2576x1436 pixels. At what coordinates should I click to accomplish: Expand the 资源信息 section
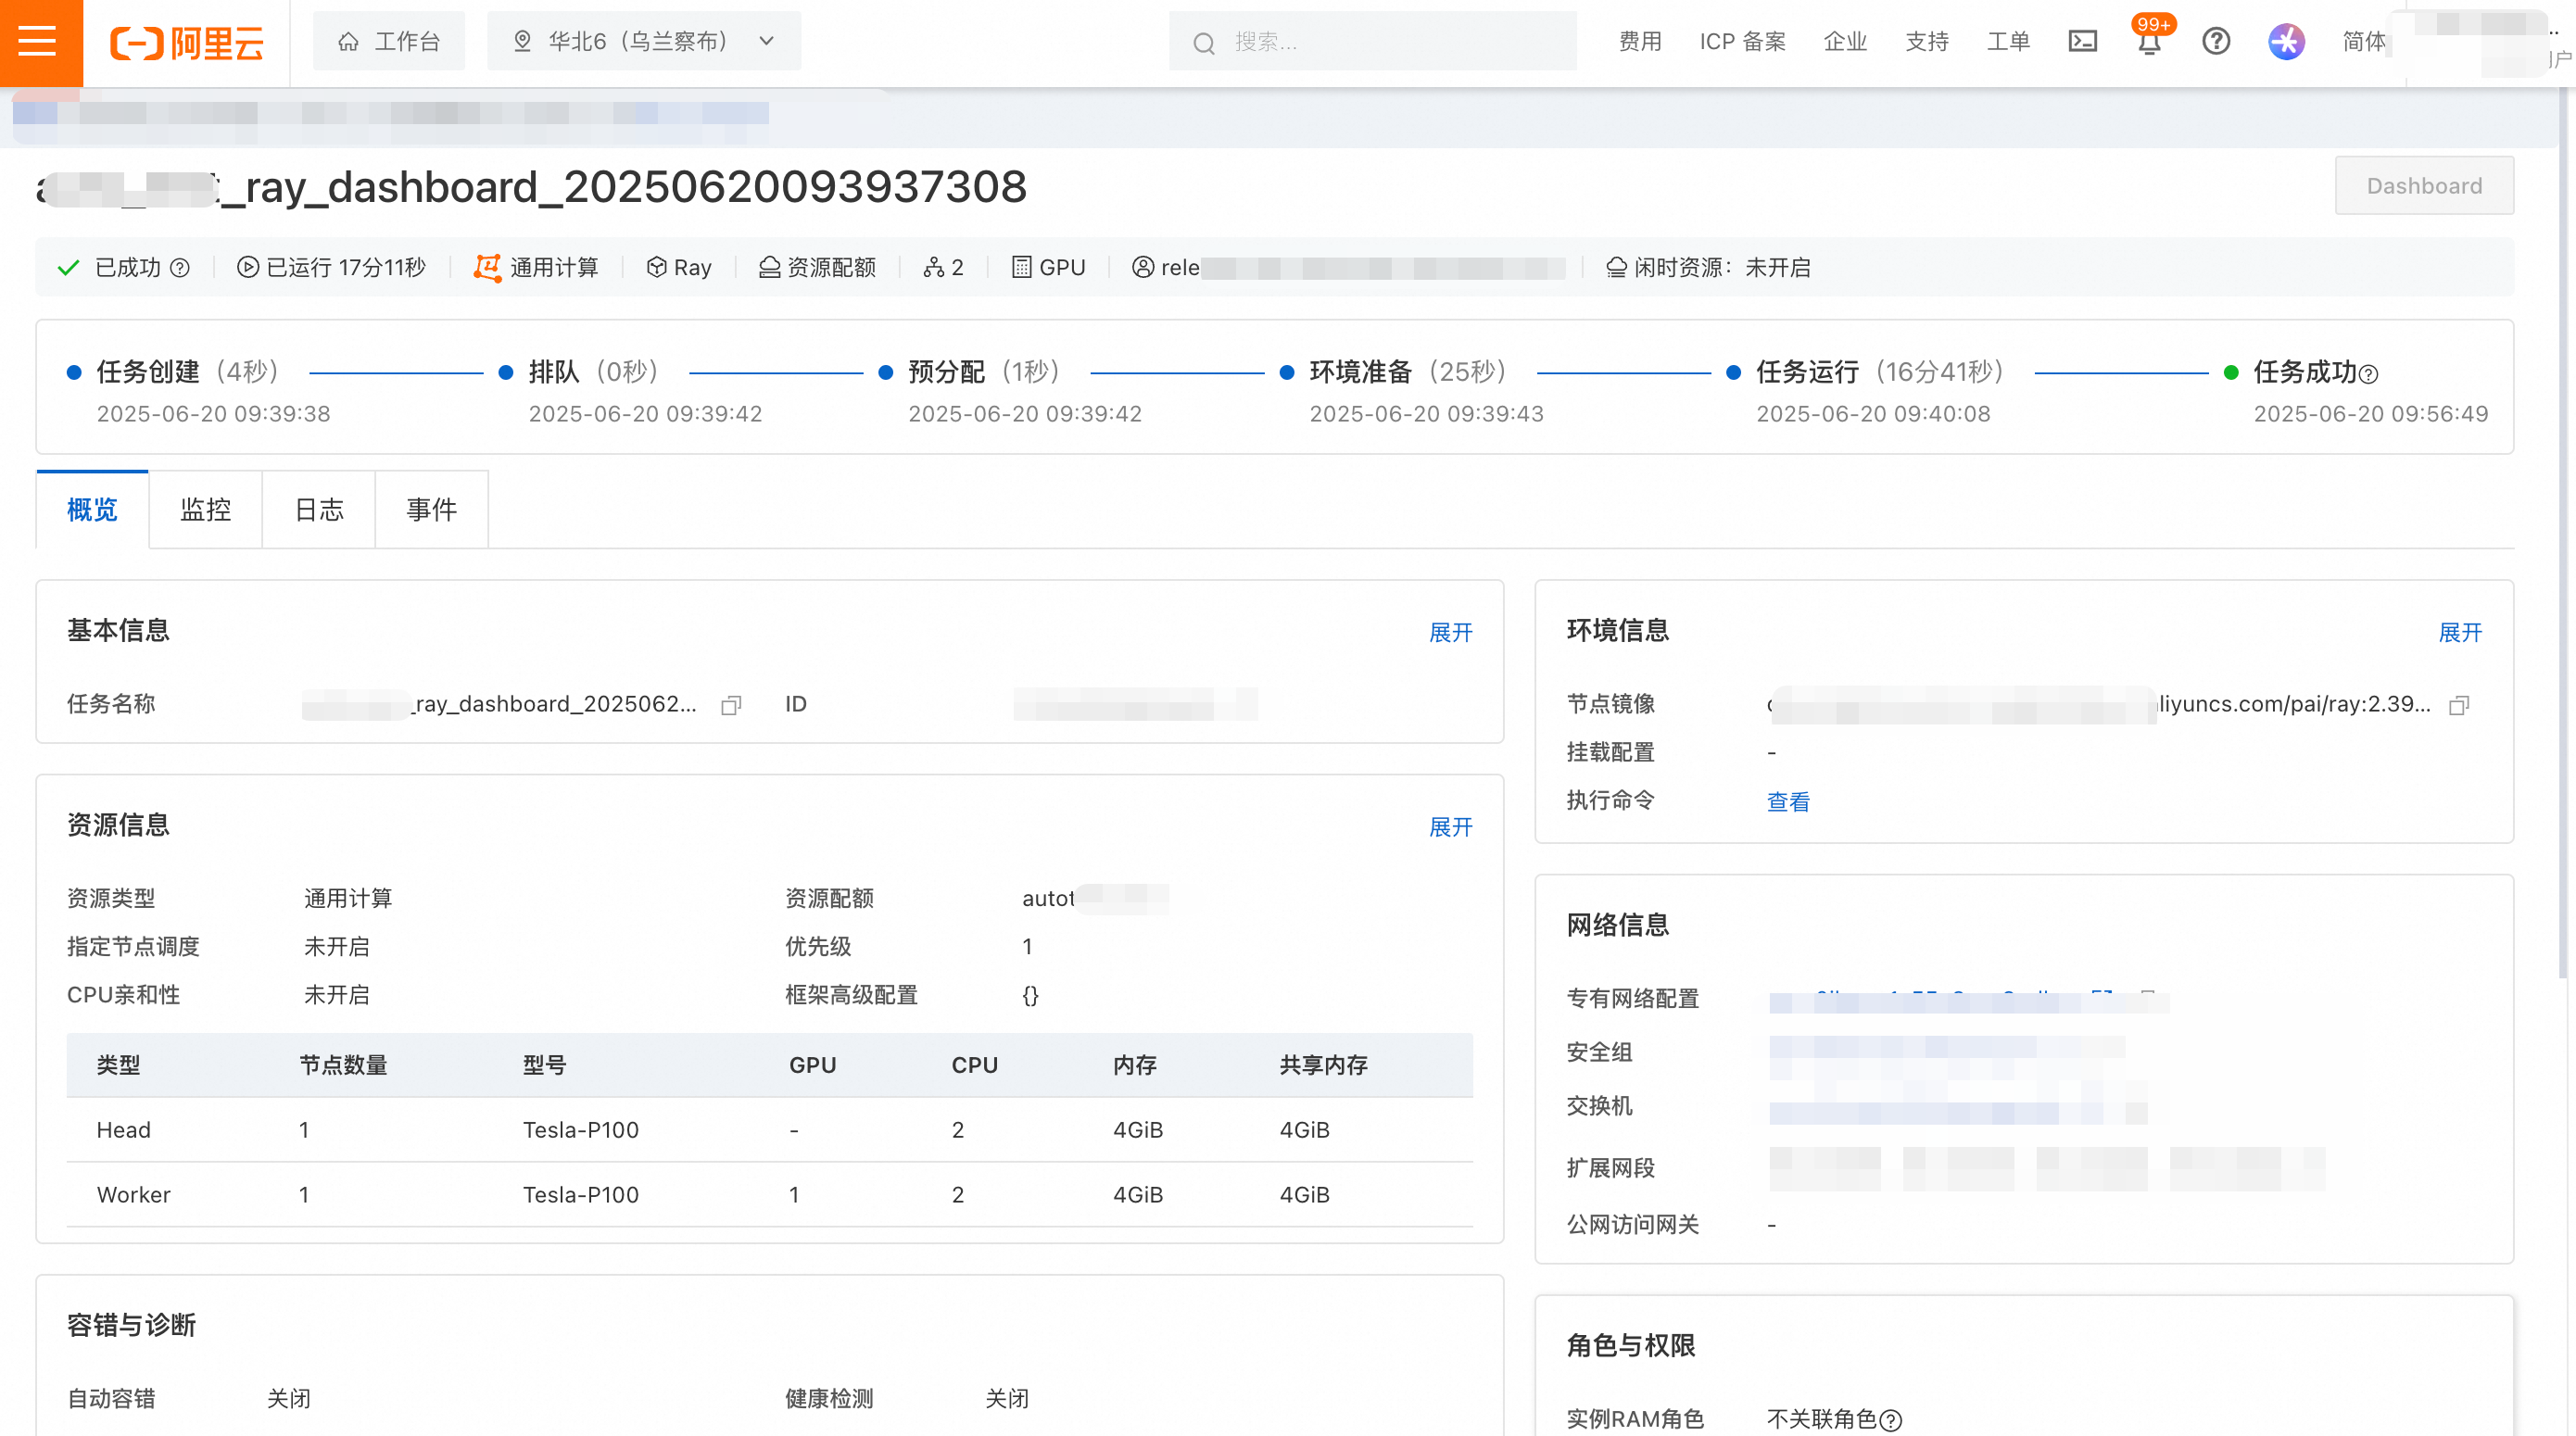coord(1450,828)
